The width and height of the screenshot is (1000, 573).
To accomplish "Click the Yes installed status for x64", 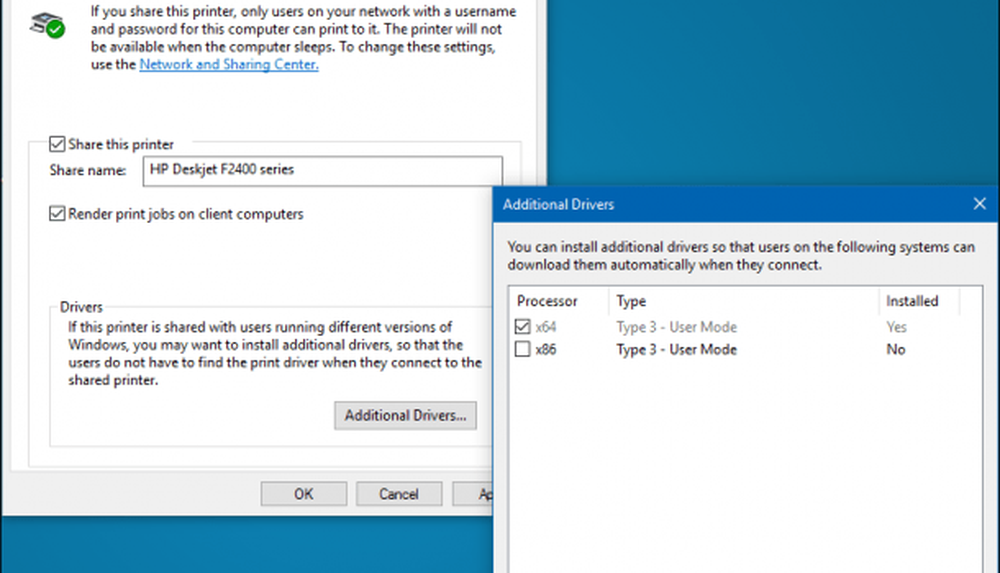I will tap(896, 327).
